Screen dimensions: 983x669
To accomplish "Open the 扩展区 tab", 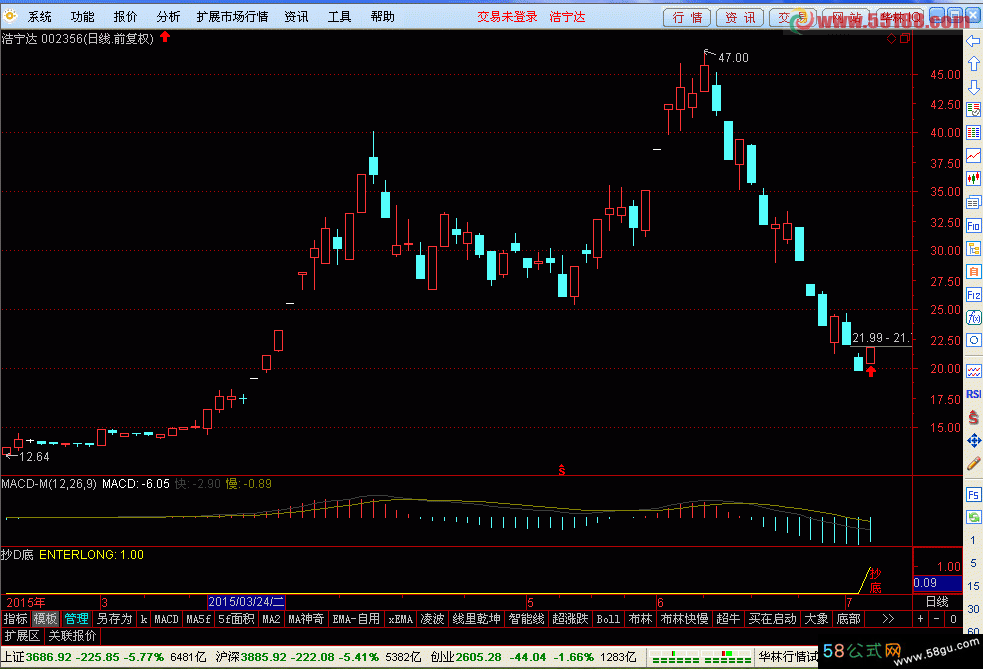I will click(22, 636).
